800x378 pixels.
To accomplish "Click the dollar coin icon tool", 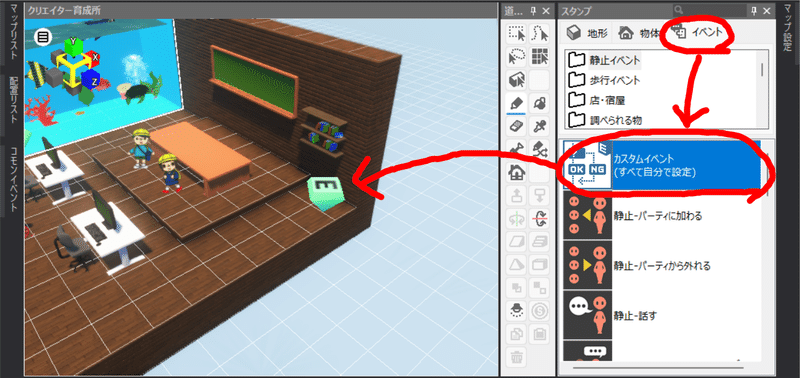I will 539,311.
